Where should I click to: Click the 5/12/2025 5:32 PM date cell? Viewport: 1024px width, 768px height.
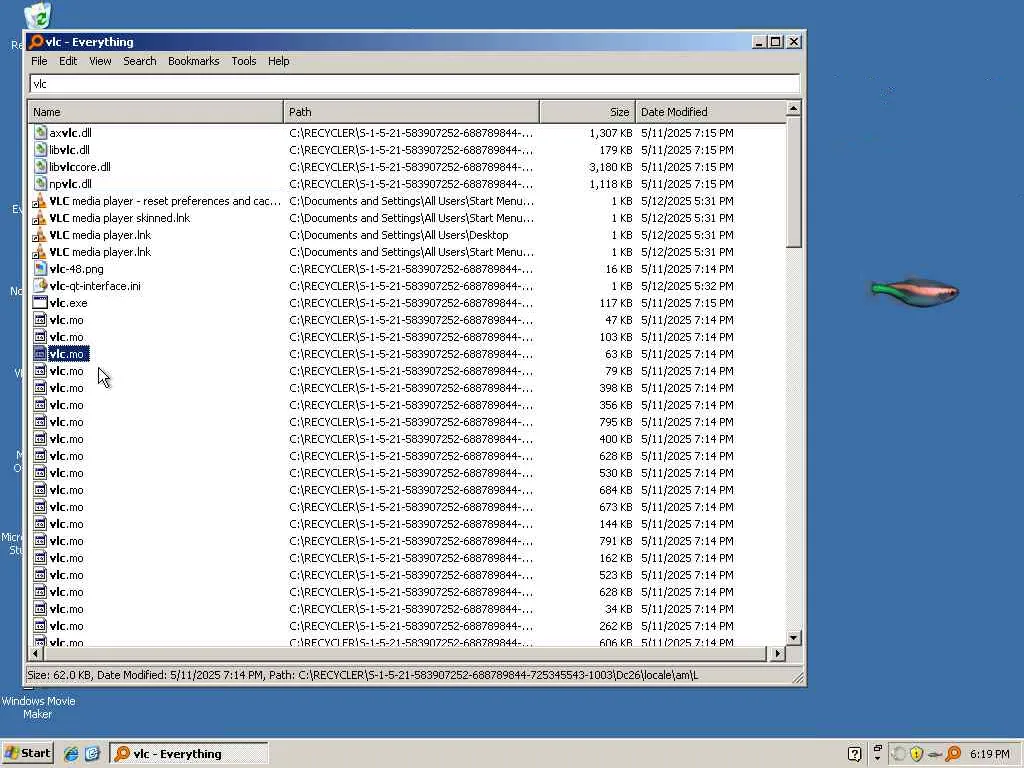tap(687, 286)
